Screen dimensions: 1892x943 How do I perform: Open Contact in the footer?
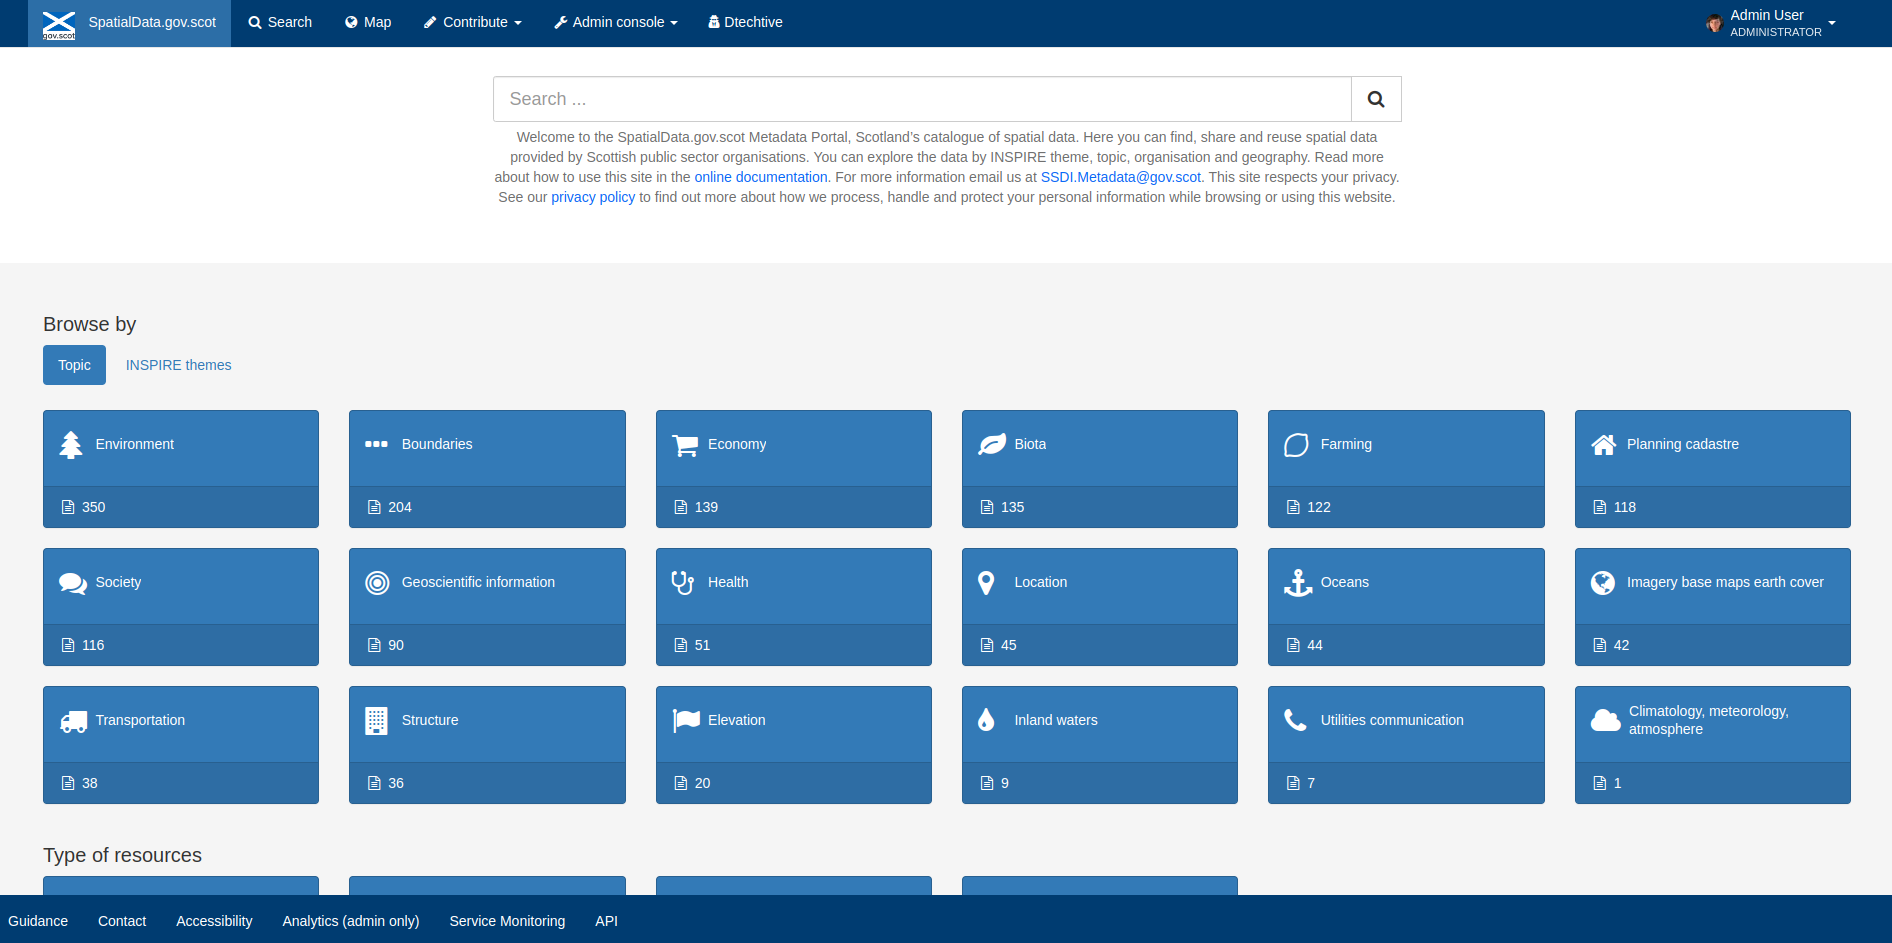click(x=122, y=921)
